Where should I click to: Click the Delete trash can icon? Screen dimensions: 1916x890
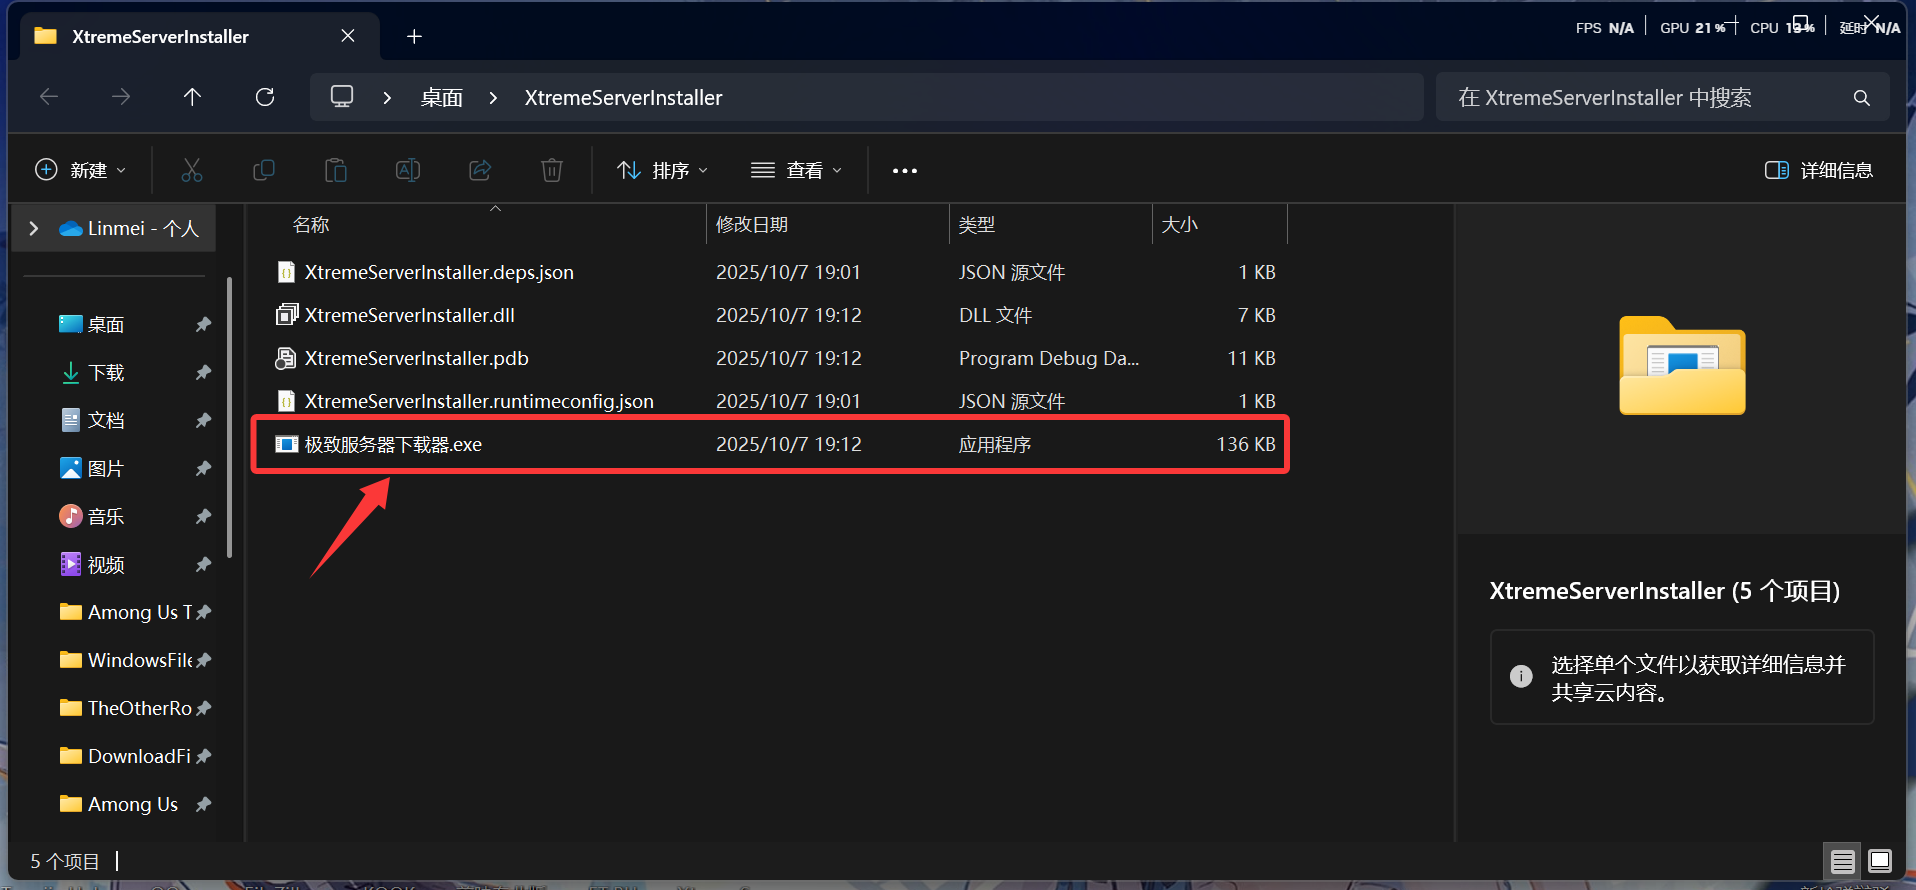552,170
